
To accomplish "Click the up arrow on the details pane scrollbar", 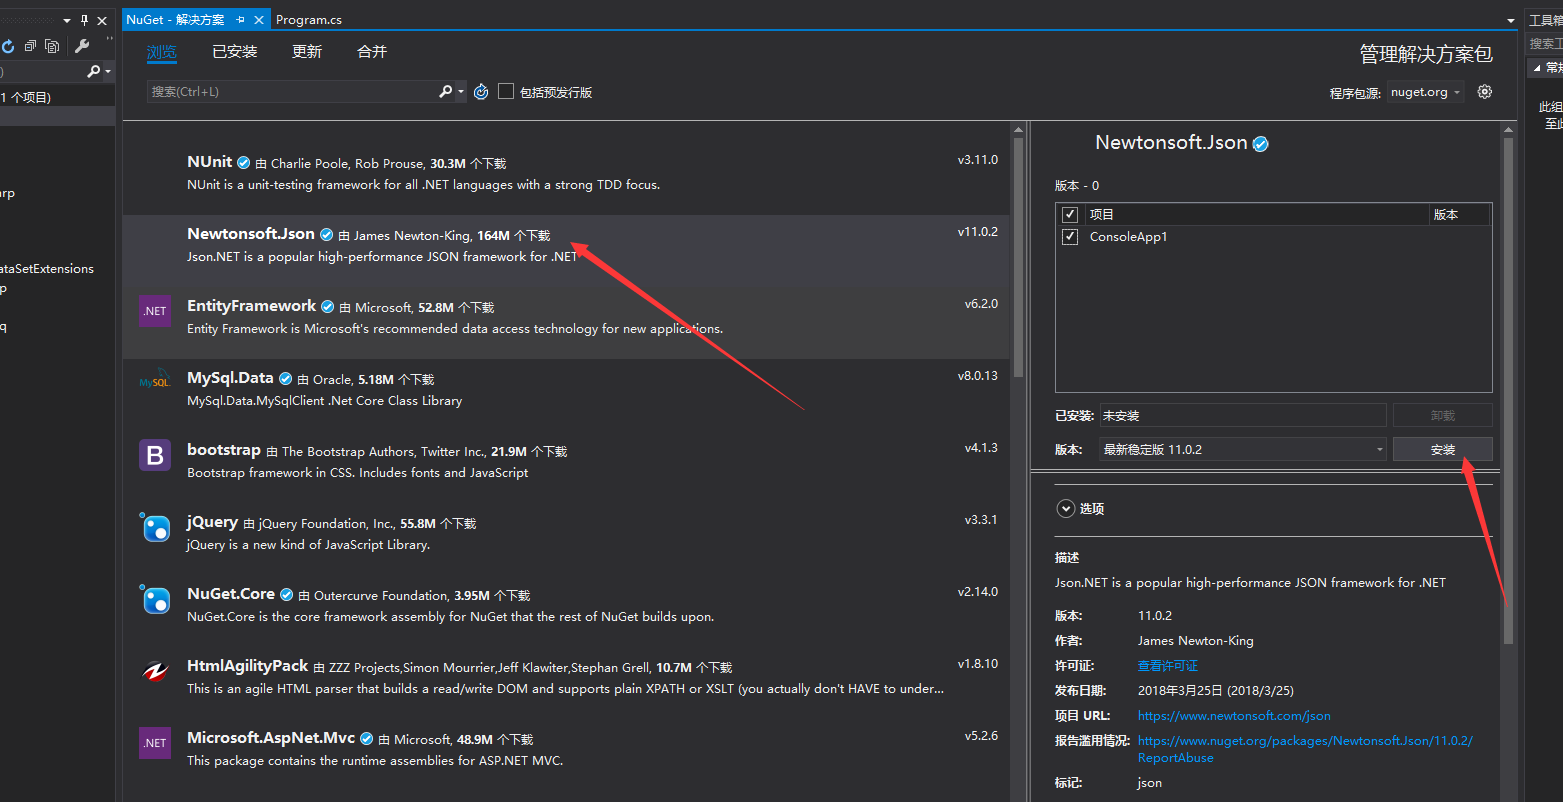I will [x=1509, y=129].
